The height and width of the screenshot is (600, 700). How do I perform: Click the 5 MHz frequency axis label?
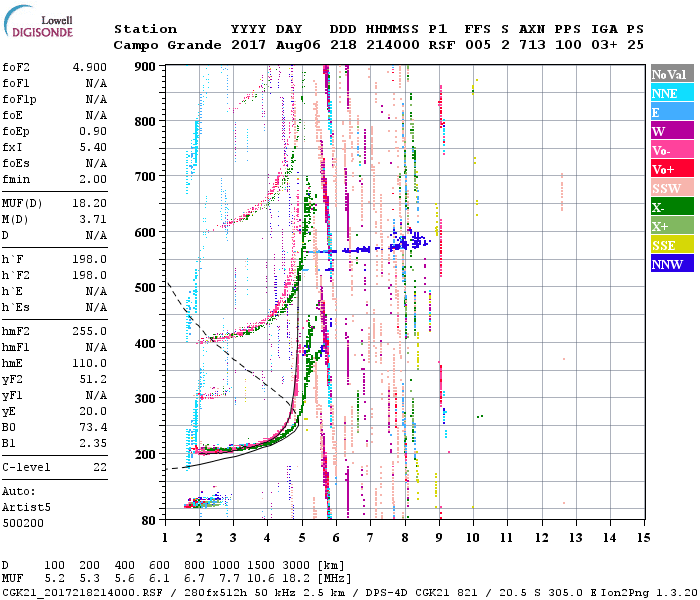pos(302,537)
